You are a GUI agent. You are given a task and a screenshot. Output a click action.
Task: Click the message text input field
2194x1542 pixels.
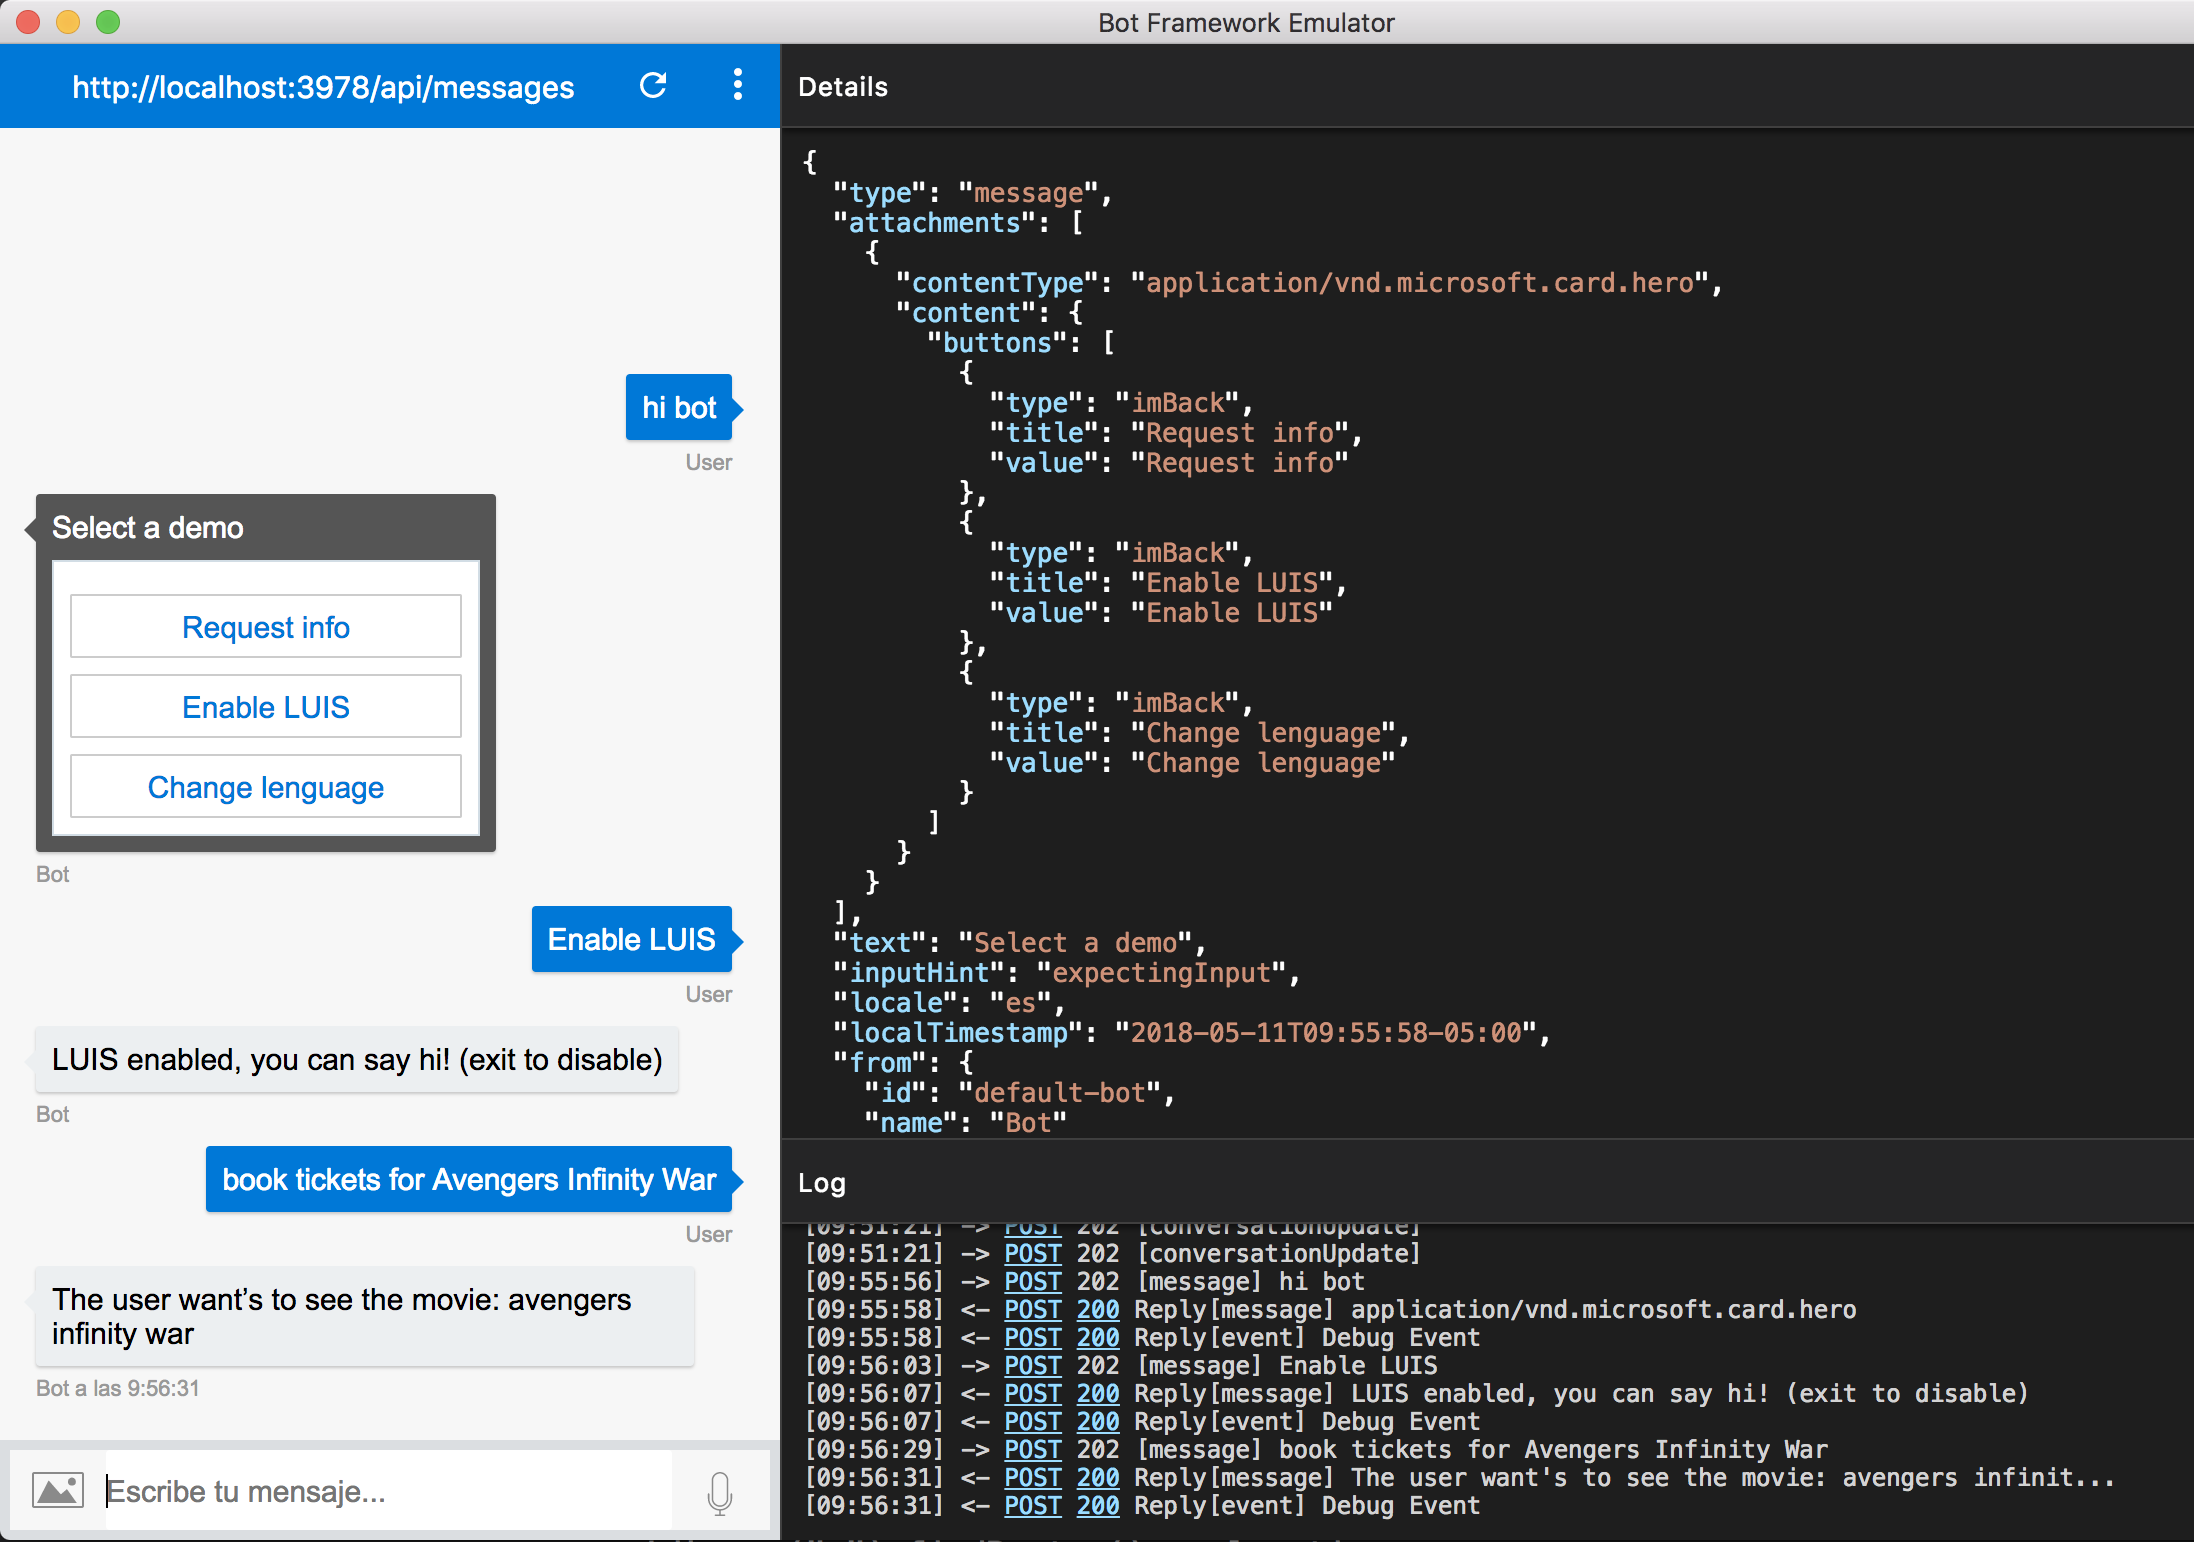[x=390, y=1491]
